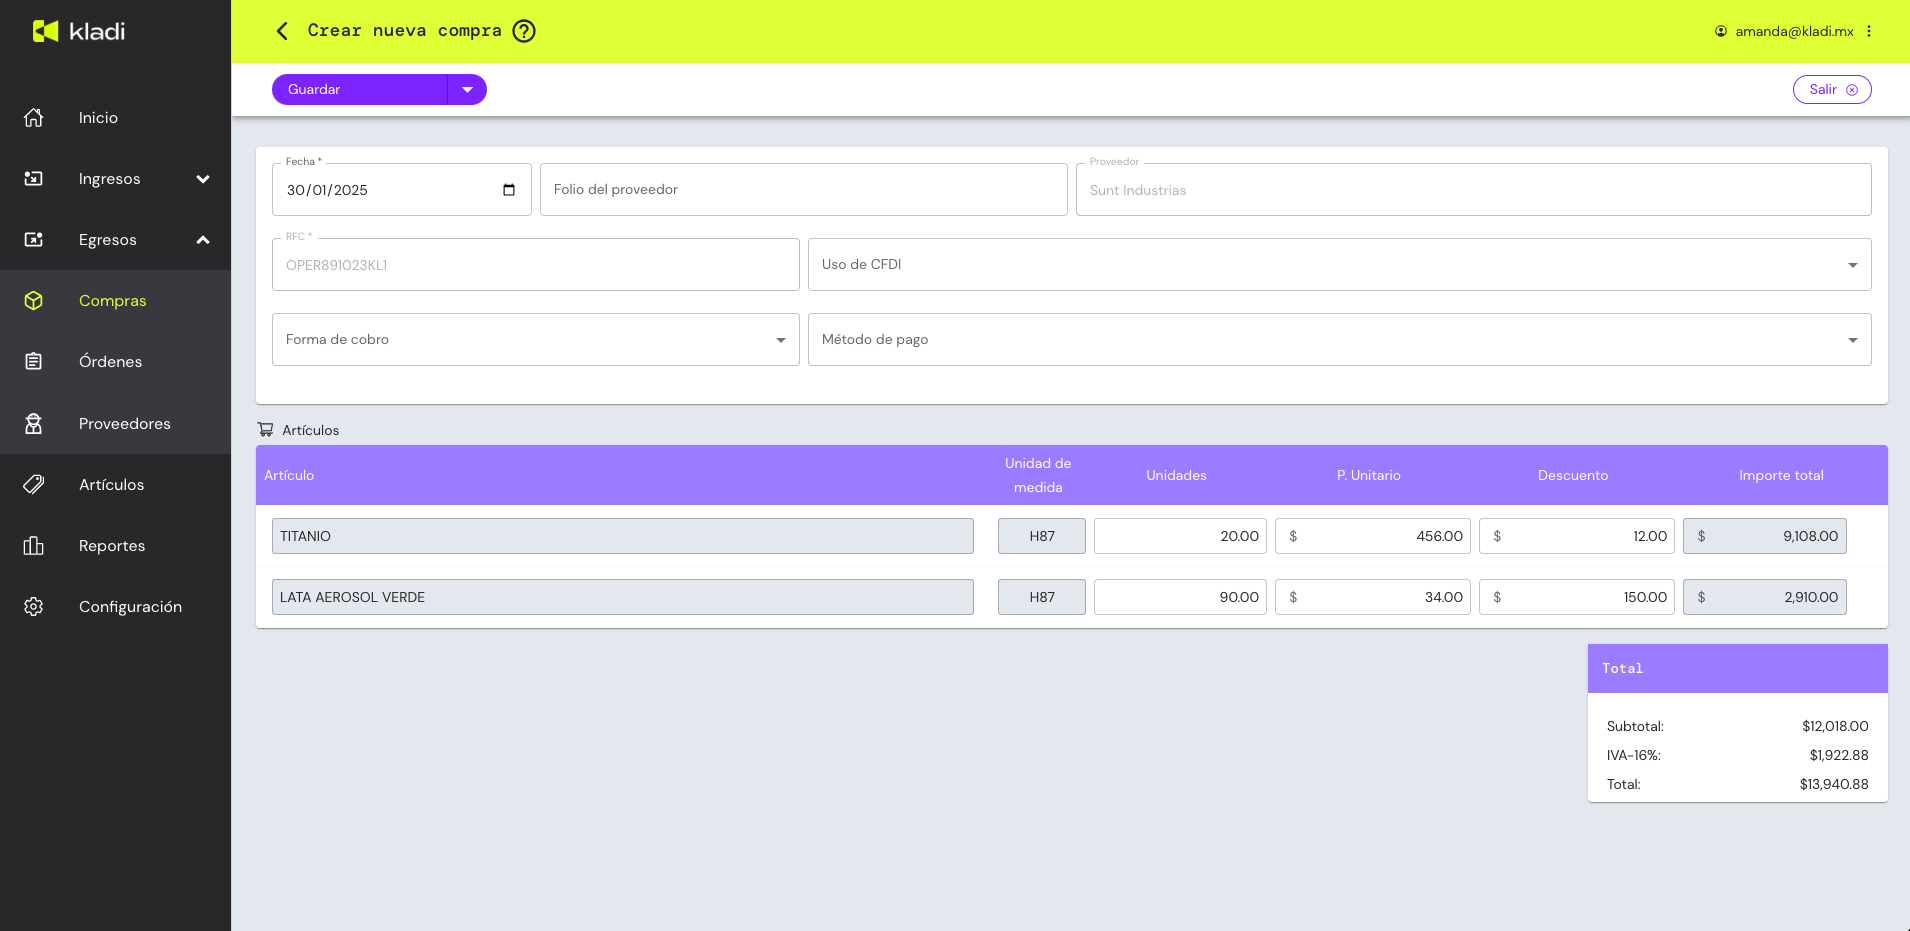The image size is (1910, 931).
Task: Click the Ingresos sidebar icon
Action: coord(34,179)
